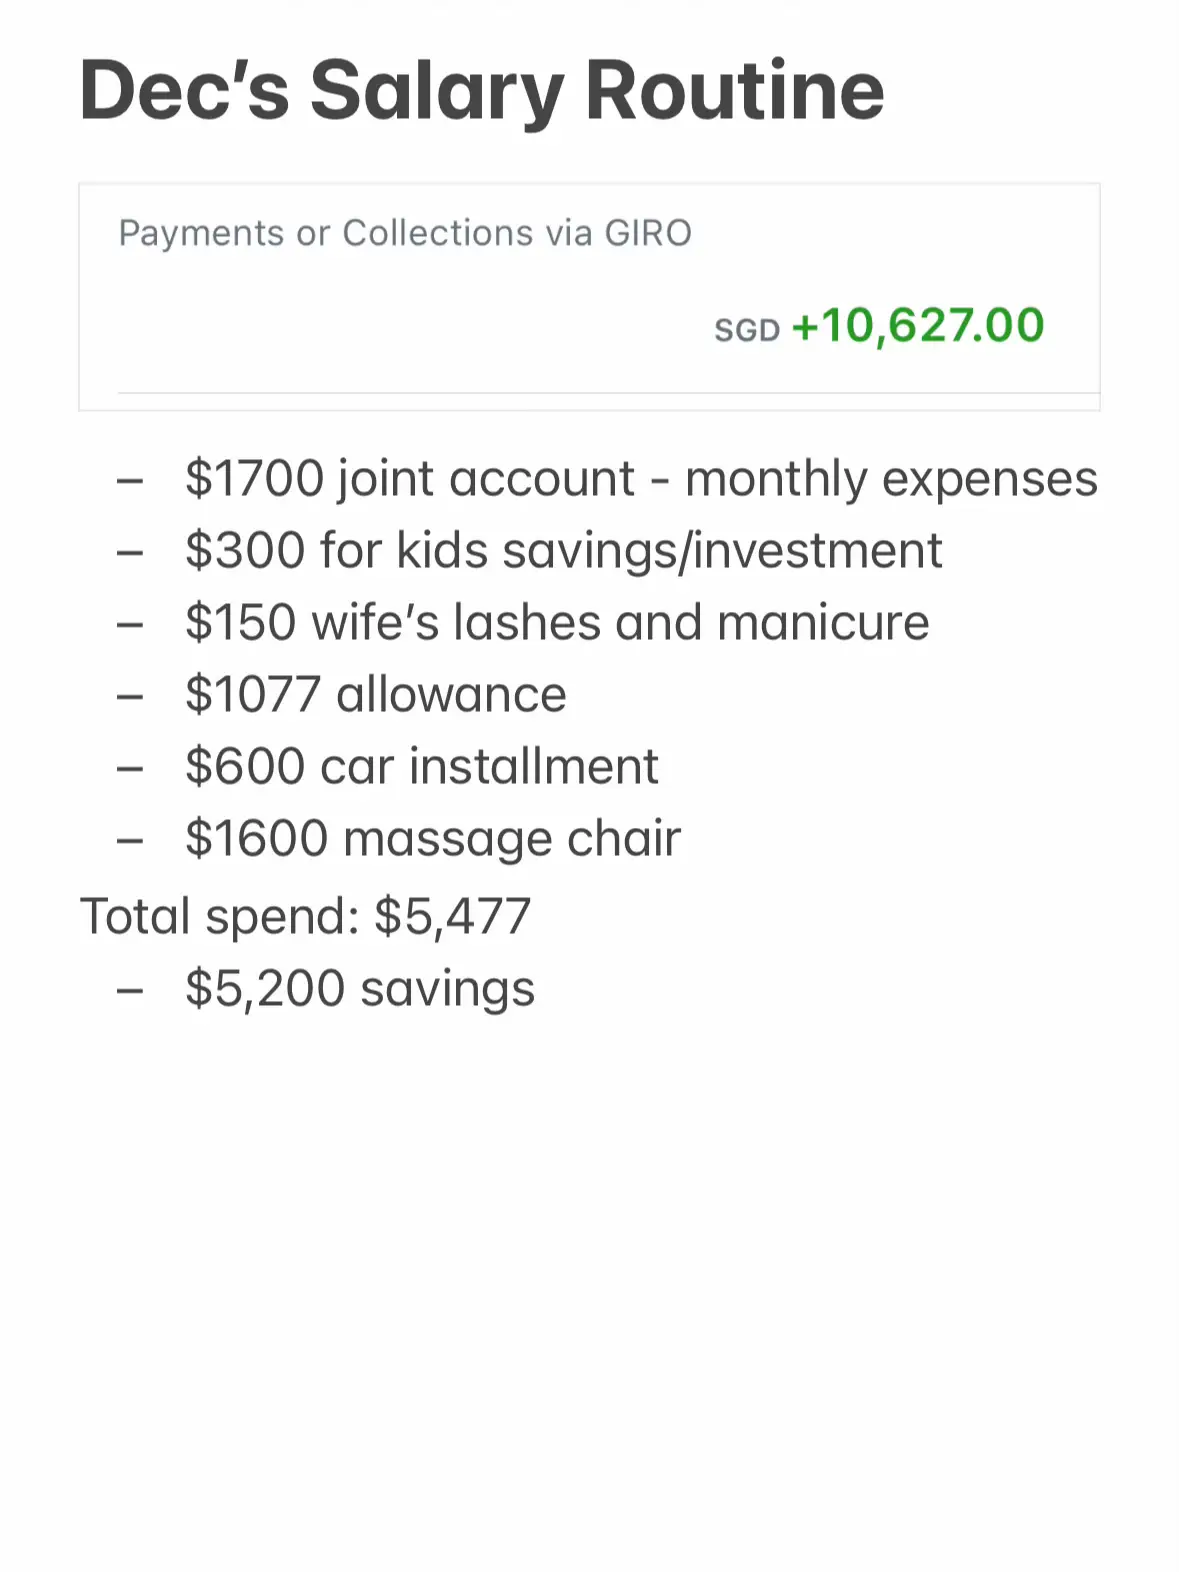Click the dash bullet before $1700
Viewport: 1179px width, 1572px height.
[x=130, y=481]
